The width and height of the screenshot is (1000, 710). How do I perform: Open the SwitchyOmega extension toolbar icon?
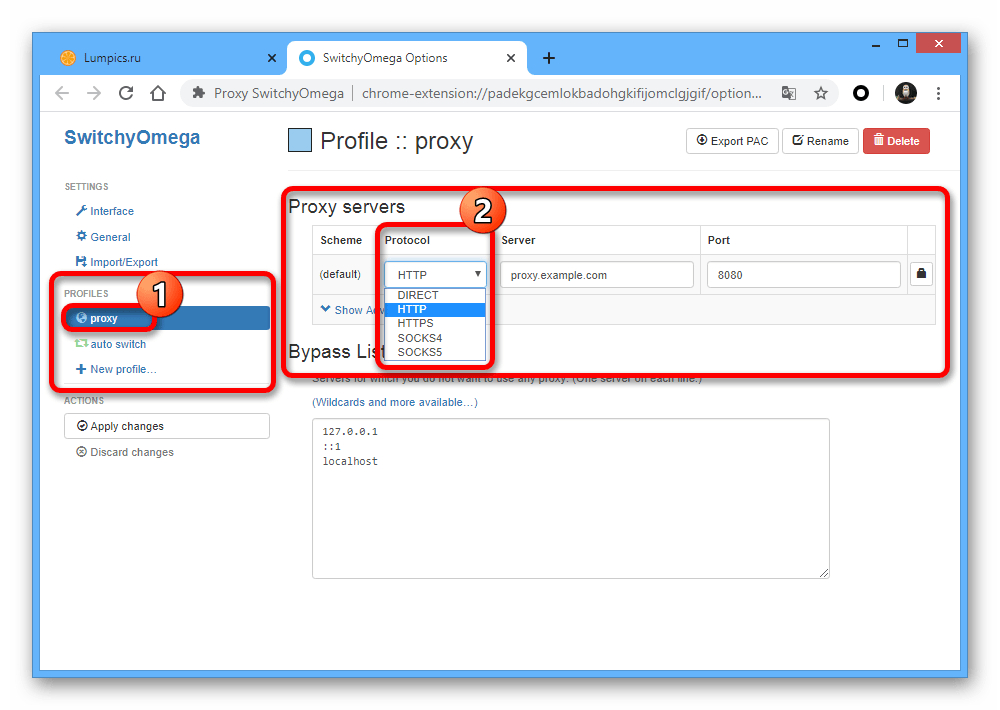pyautogui.click(x=860, y=93)
